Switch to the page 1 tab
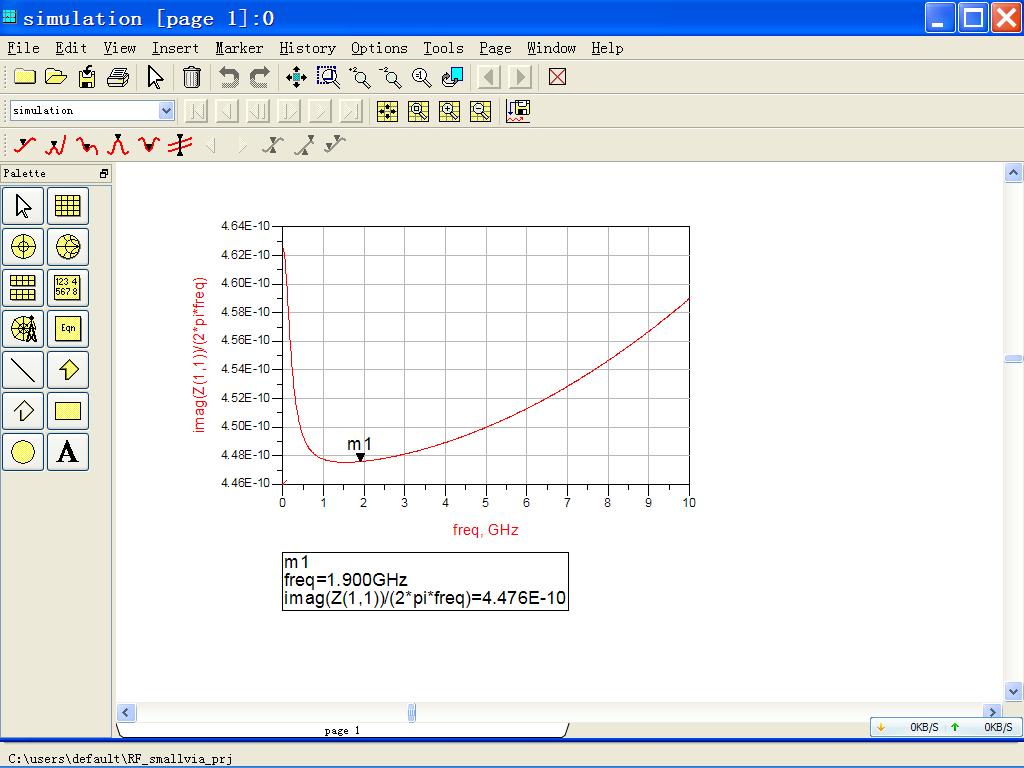The width and height of the screenshot is (1024, 768). 342,731
